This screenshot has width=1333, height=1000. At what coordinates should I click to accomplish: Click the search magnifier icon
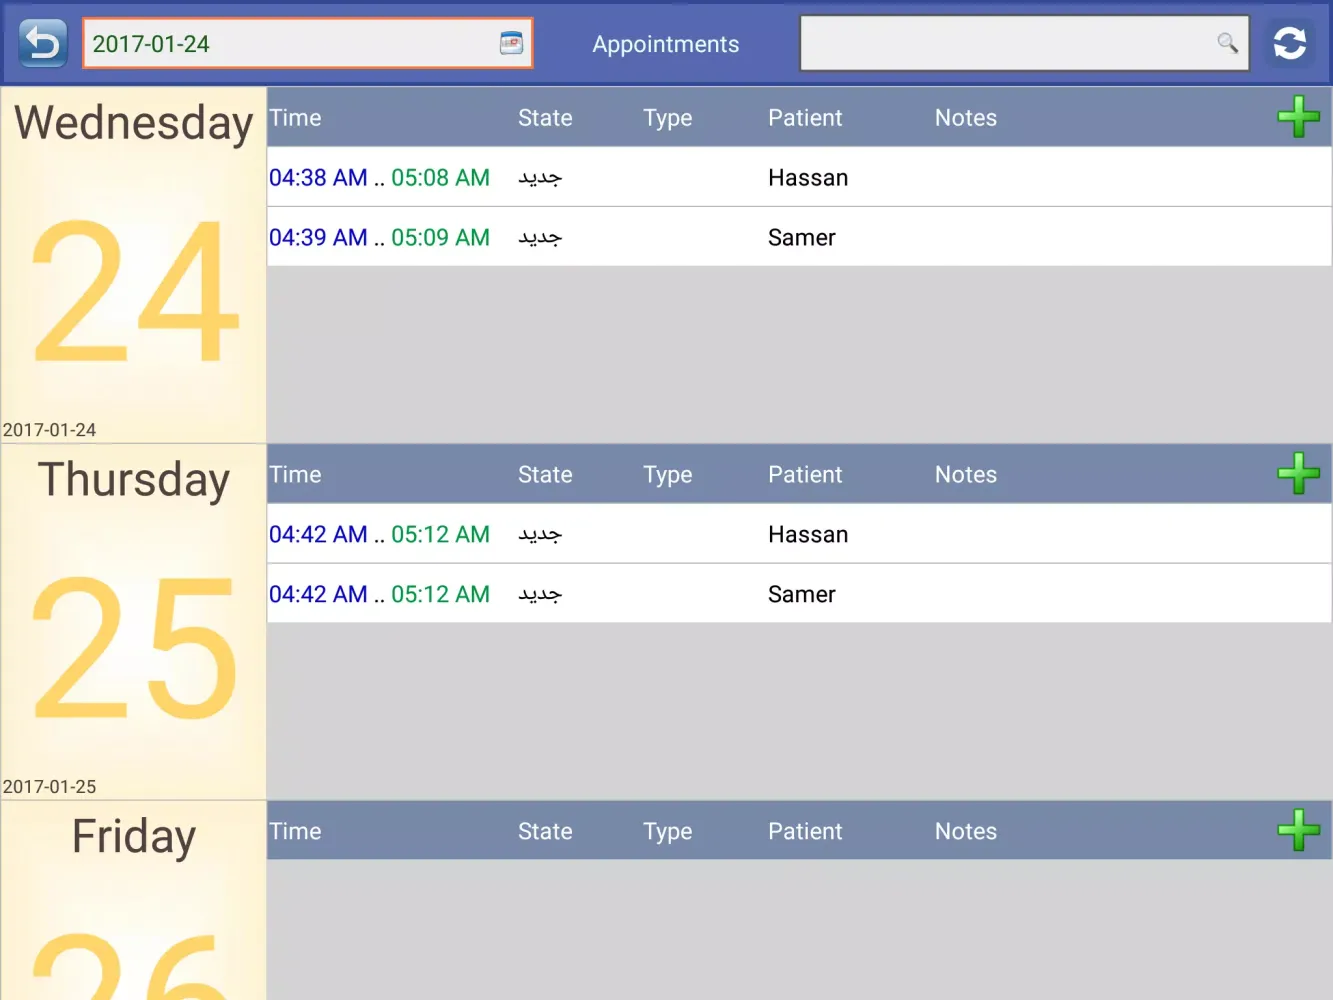click(x=1227, y=43)
